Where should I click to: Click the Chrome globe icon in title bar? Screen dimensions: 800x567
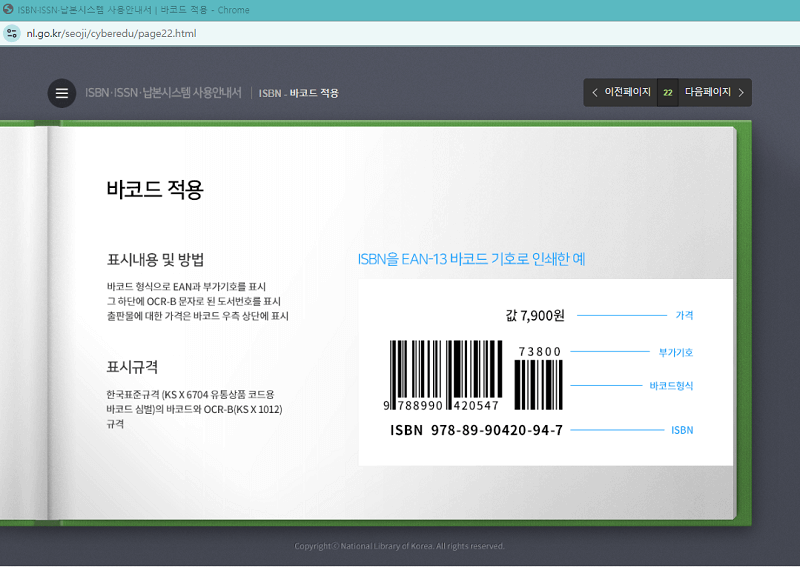tap(8, 9)
